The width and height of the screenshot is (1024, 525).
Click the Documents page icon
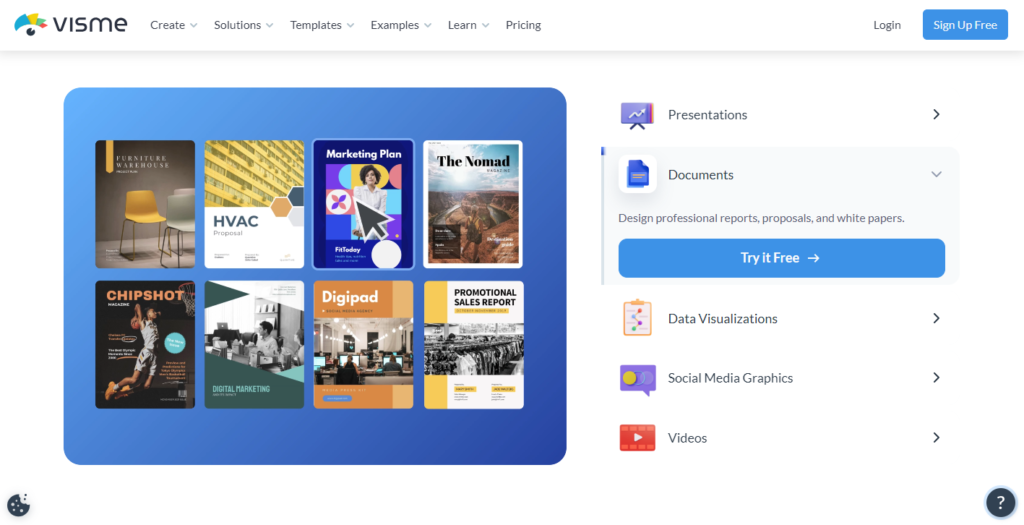tap(637, 174)
